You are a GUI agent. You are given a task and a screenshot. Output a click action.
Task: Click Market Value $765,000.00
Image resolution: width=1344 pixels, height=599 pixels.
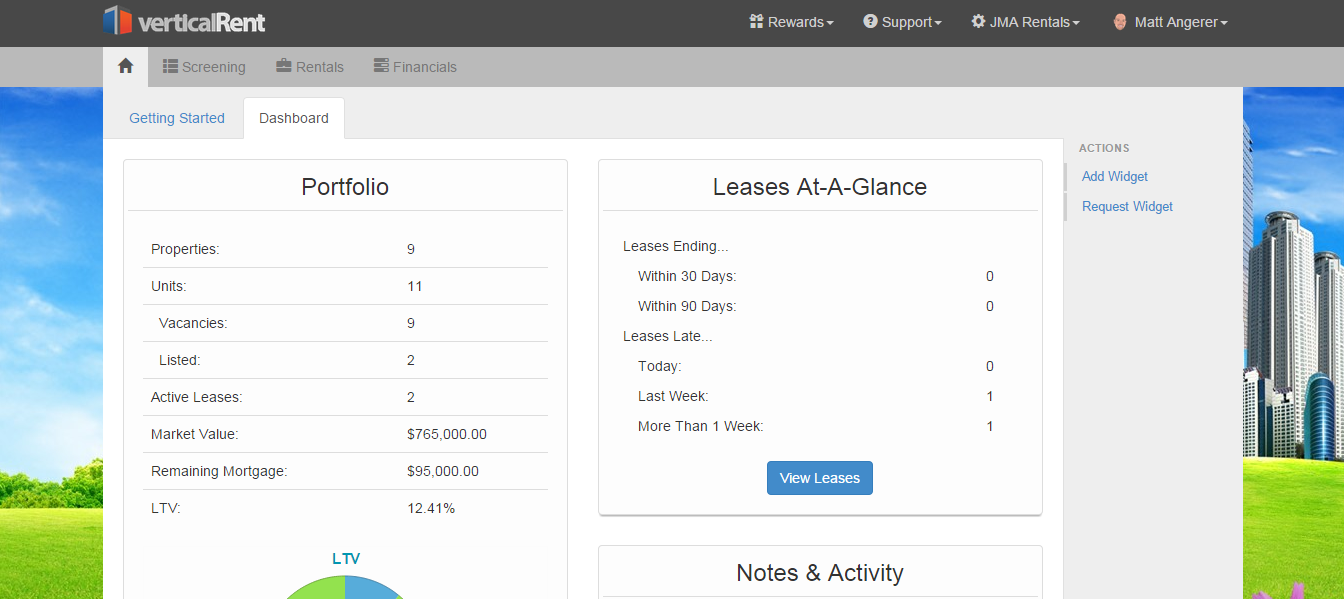click(447, 434)
